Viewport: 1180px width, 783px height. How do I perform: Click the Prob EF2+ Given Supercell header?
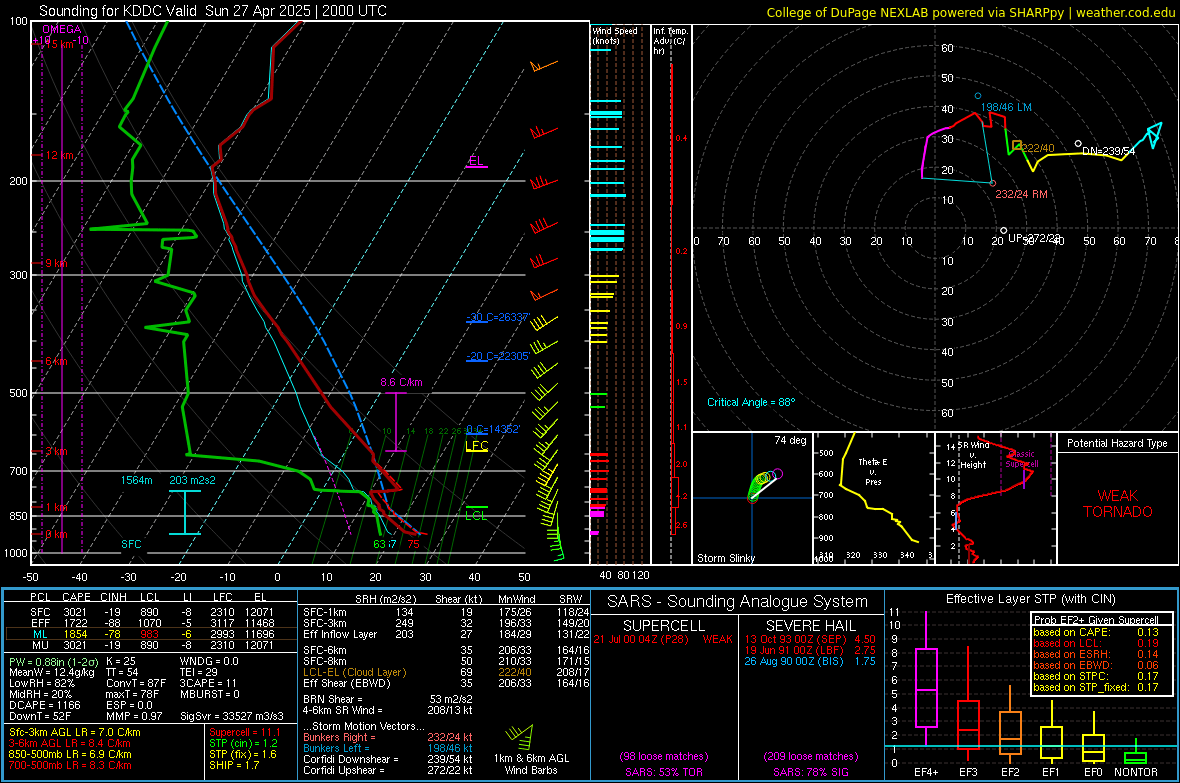point(1096,620)
